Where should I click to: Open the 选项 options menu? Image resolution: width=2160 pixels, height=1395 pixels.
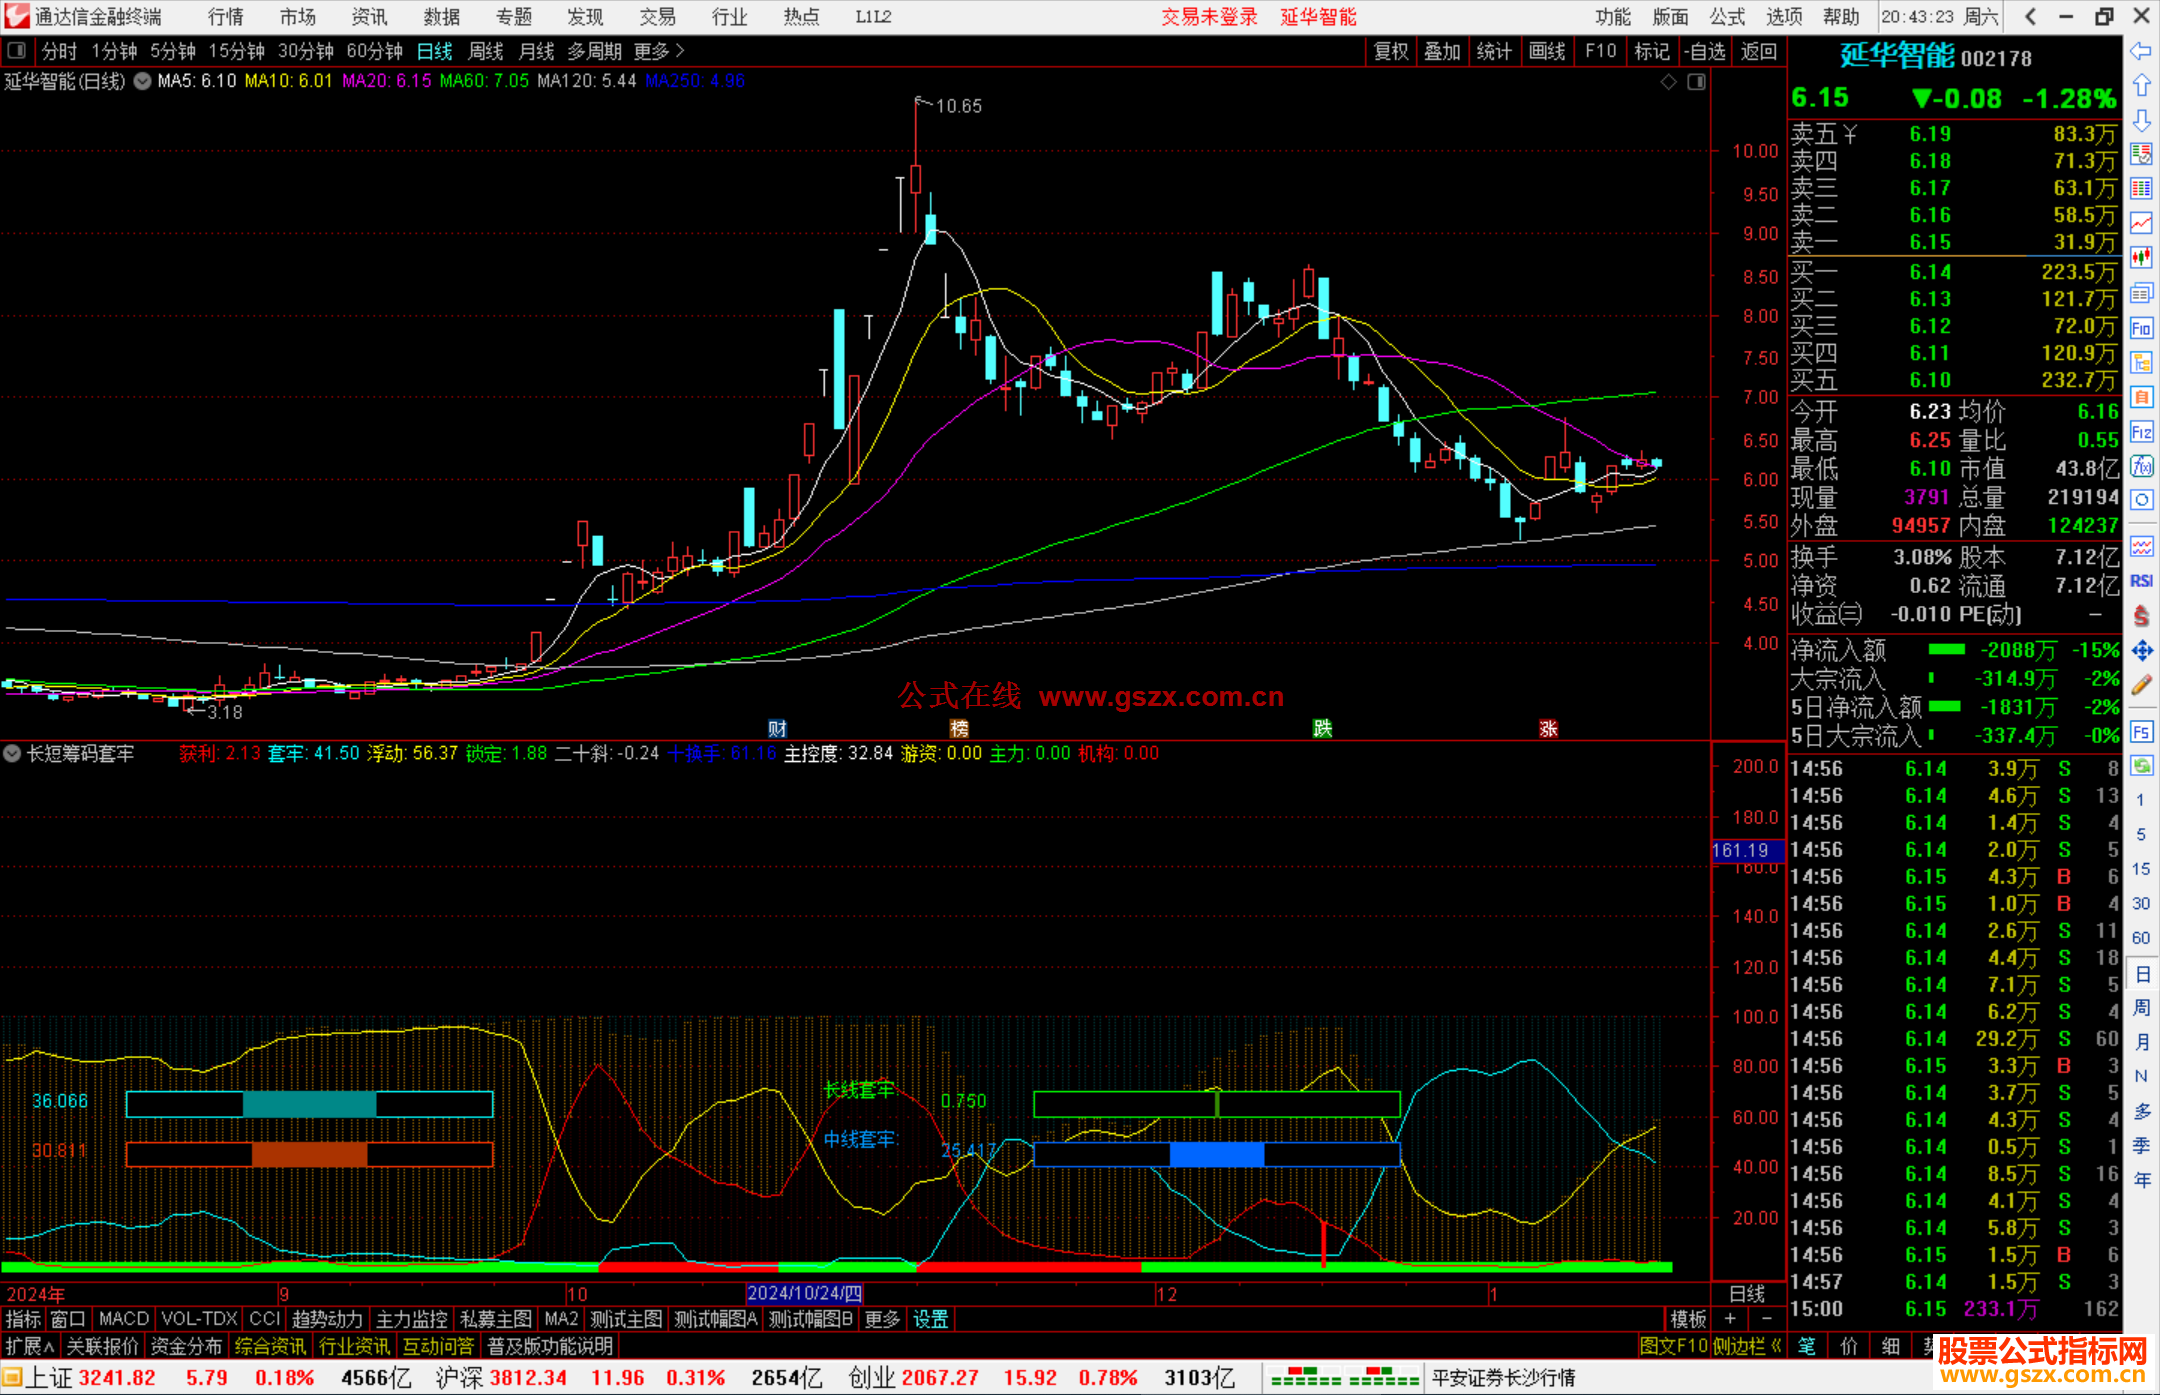point(1784,16)
